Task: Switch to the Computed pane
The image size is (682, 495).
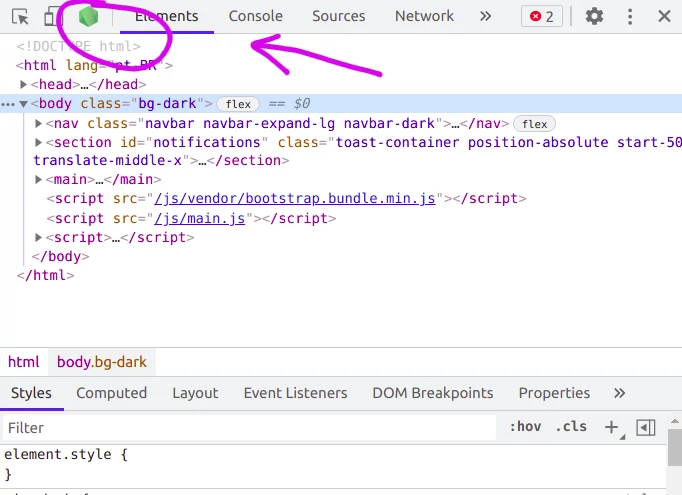Action: (112, 393)
